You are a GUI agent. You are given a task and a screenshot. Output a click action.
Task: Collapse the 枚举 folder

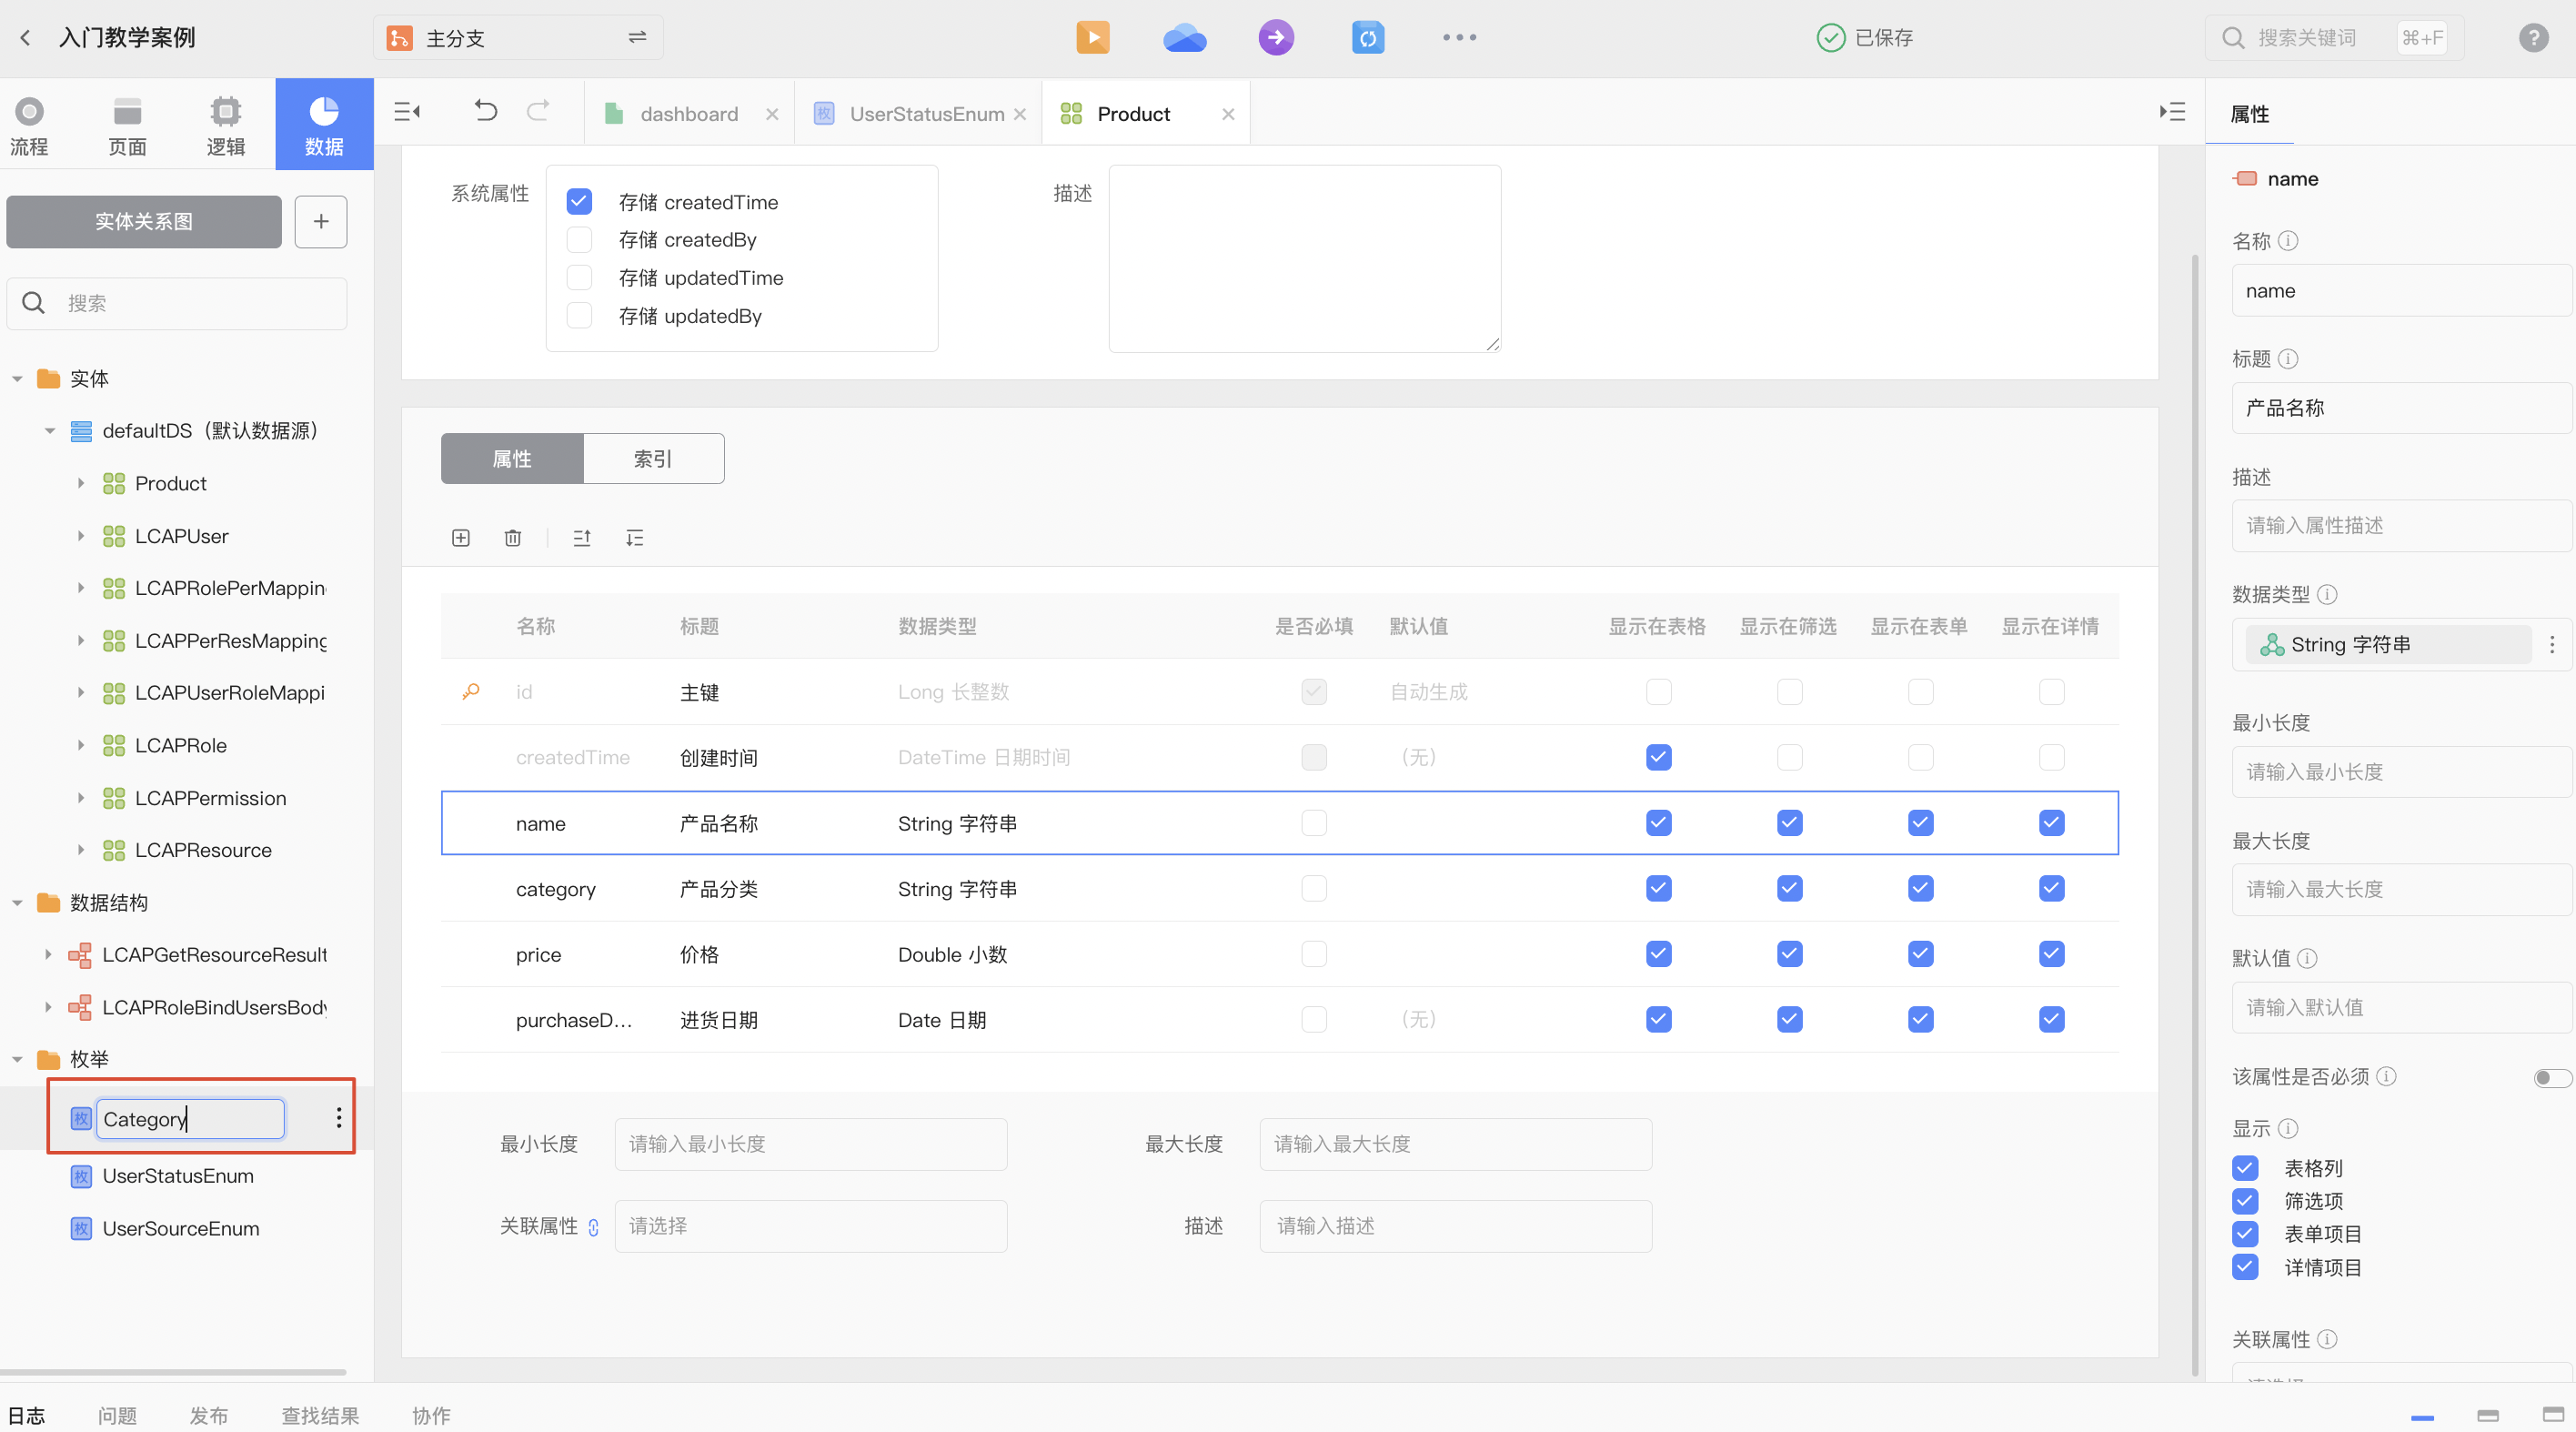pyautogui.click(x=17, y=1059)
